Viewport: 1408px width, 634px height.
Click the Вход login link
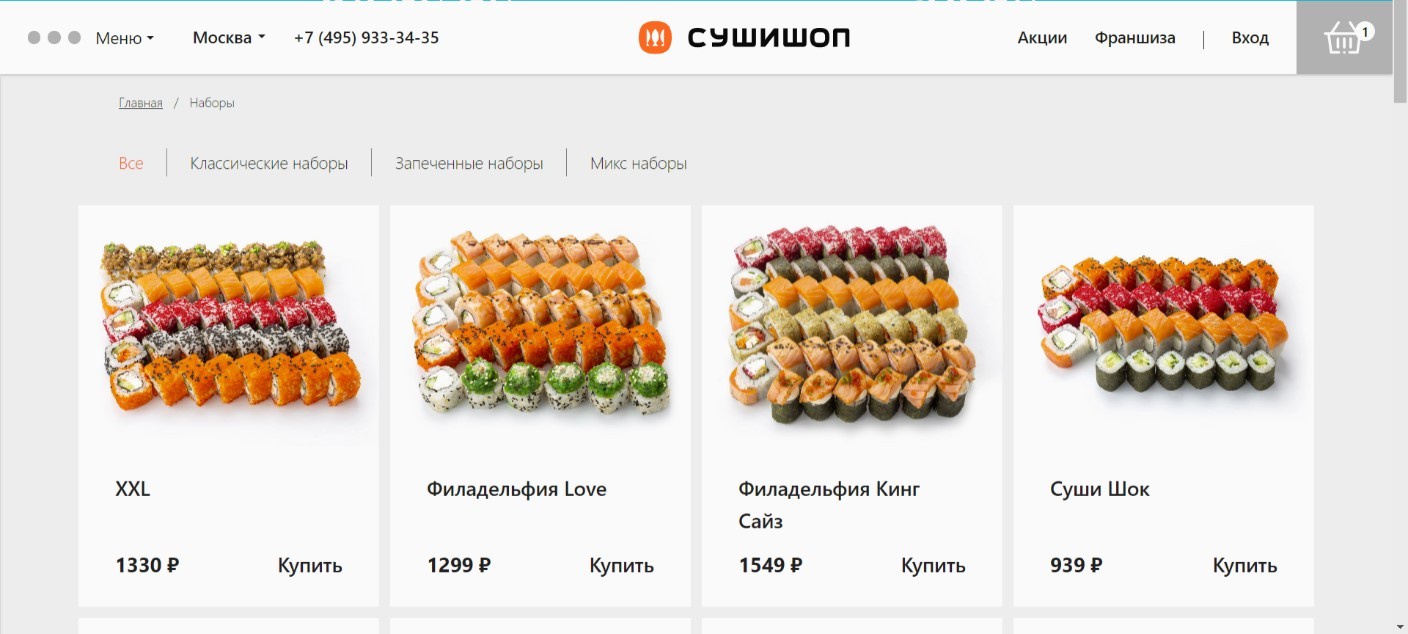click(1250, 38)
